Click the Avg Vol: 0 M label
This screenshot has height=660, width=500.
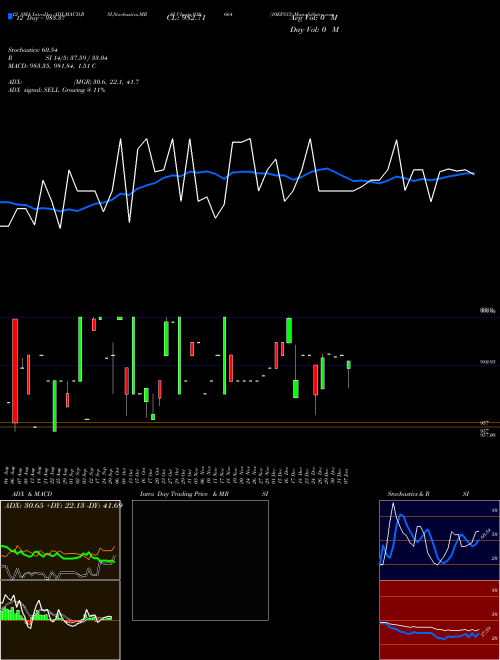coord(314,18)
